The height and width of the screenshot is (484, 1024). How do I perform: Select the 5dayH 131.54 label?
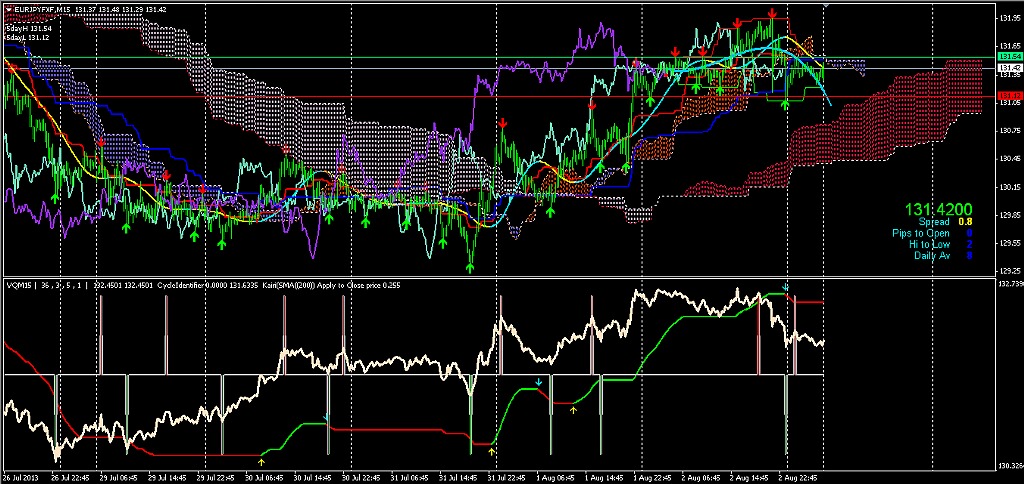[28, 29]
